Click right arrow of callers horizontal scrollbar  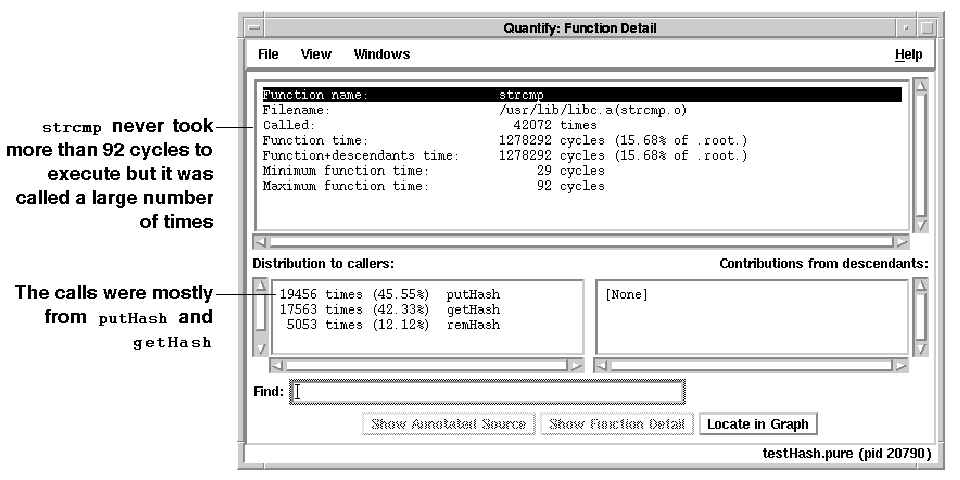click(576, 366)
